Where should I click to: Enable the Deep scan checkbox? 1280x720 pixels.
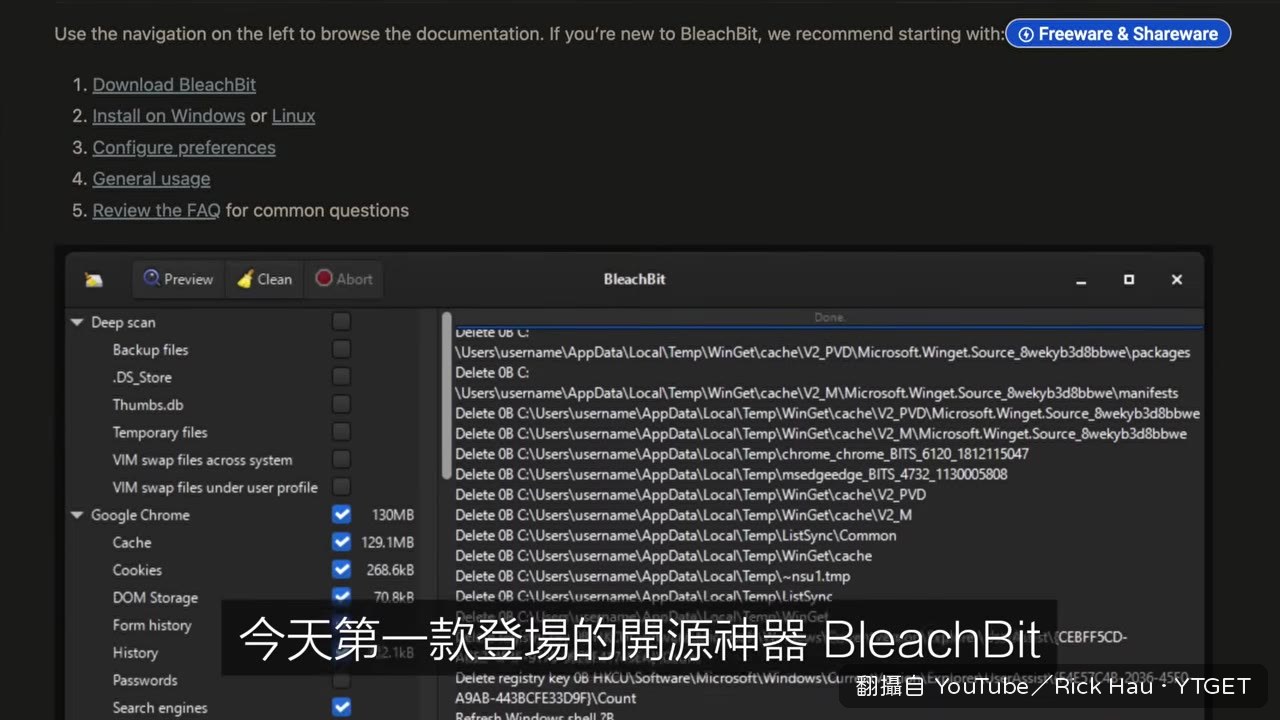(x=342, y=322)
